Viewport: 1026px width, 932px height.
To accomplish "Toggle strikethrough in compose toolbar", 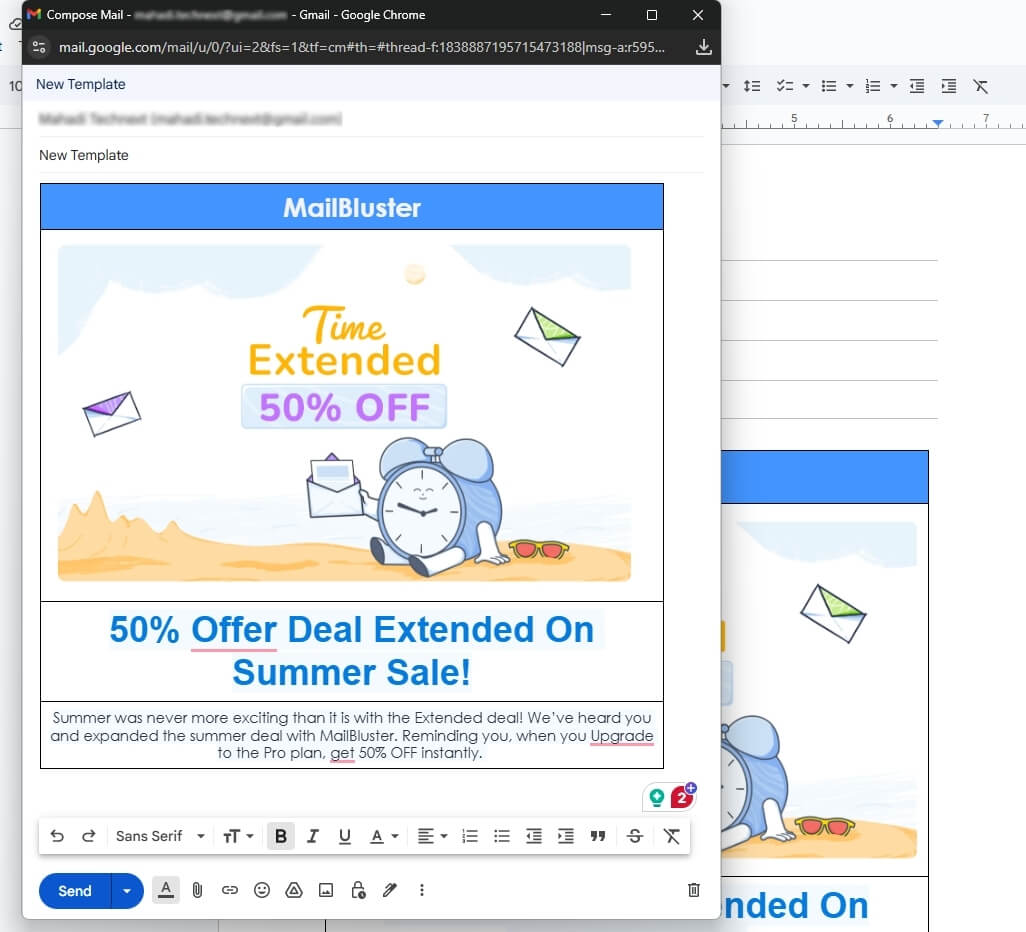I will pos(635,836).
